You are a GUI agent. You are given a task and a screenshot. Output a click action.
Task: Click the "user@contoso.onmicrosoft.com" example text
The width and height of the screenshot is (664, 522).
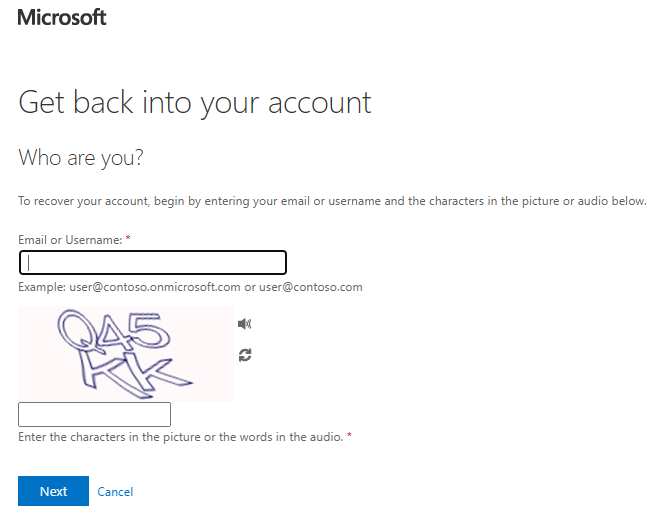click(154, 287)
